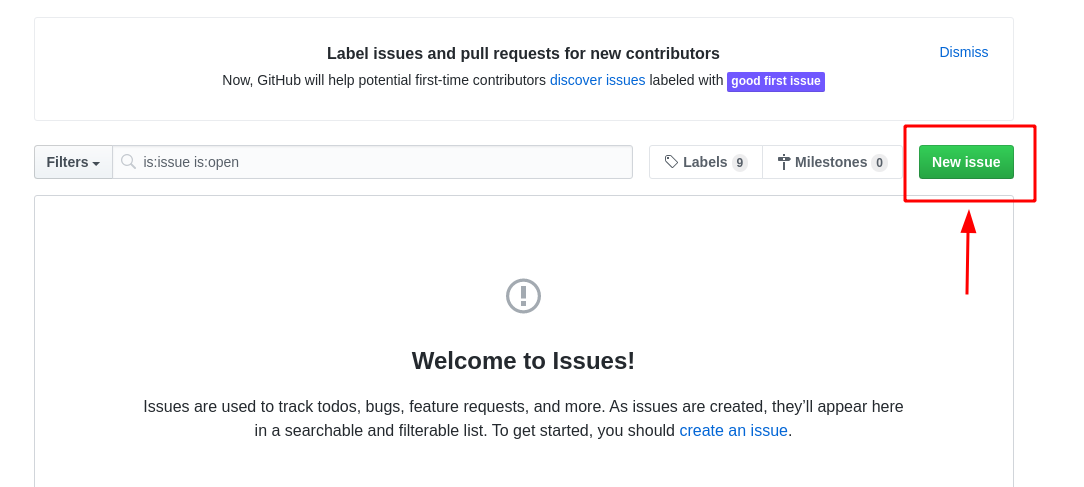
Task: Open the Labels page
Action: click(705, 162)
